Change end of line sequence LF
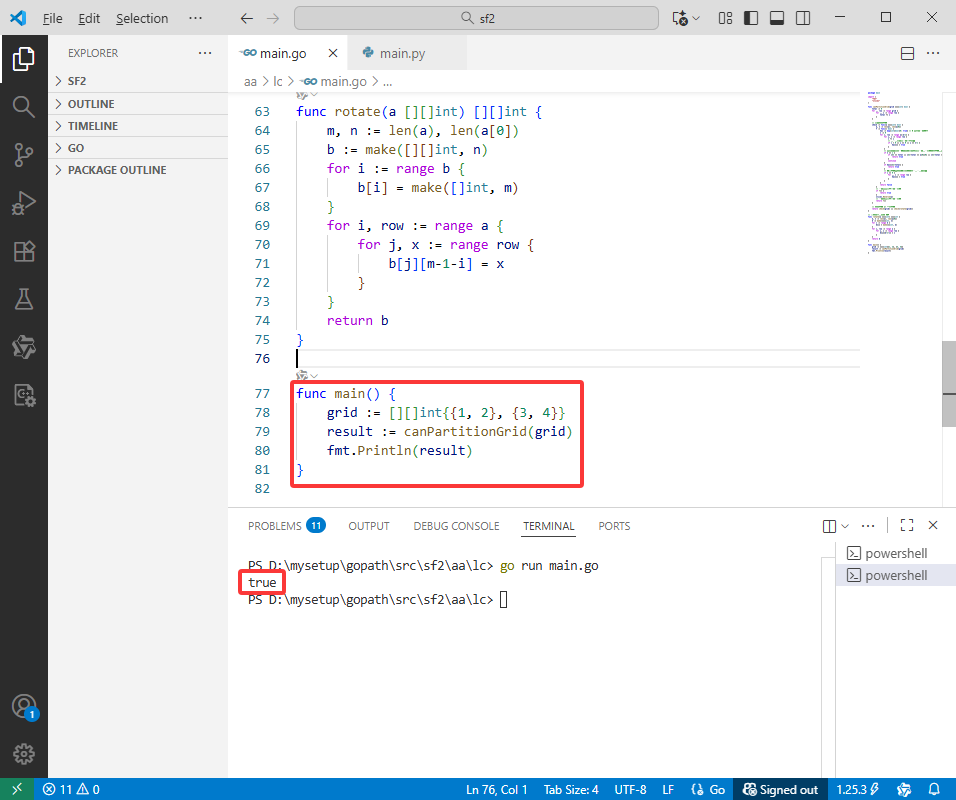 click(668, 790)
